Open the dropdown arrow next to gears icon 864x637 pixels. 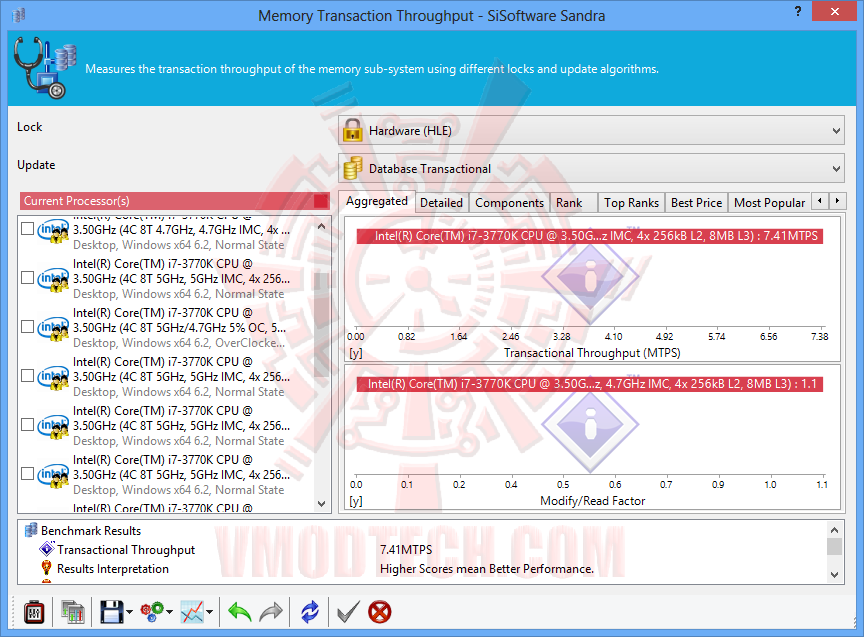click(169, 612)
